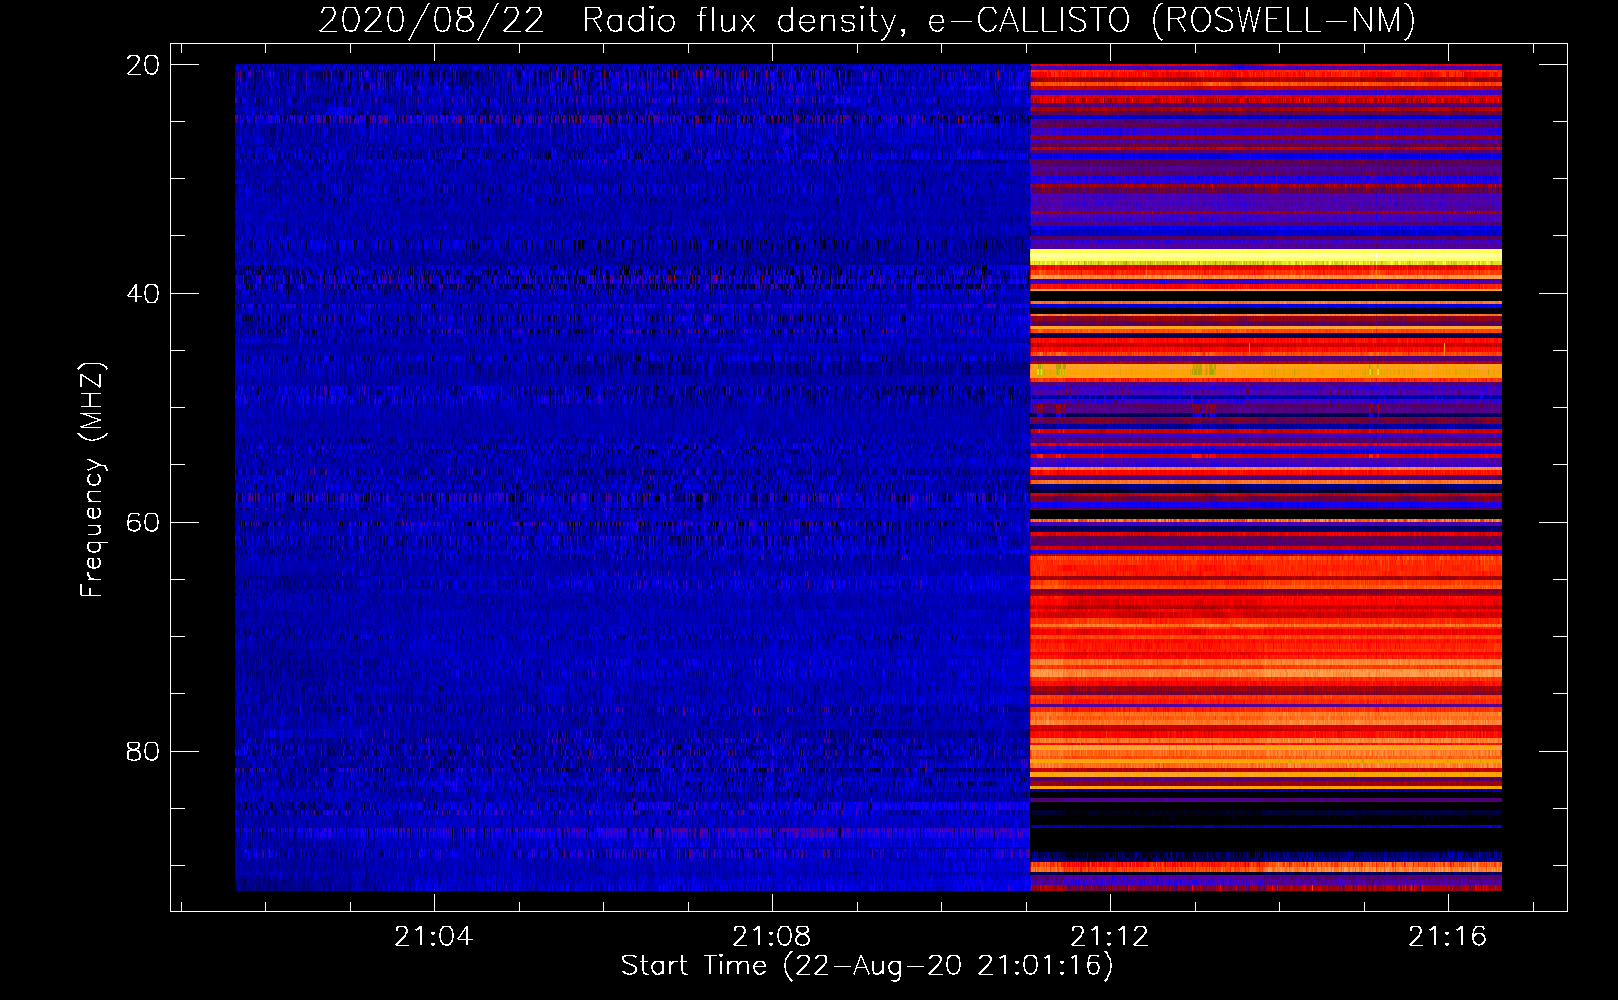Click the bright yellow band near 37 MHz

click(x=1266, y=257)
